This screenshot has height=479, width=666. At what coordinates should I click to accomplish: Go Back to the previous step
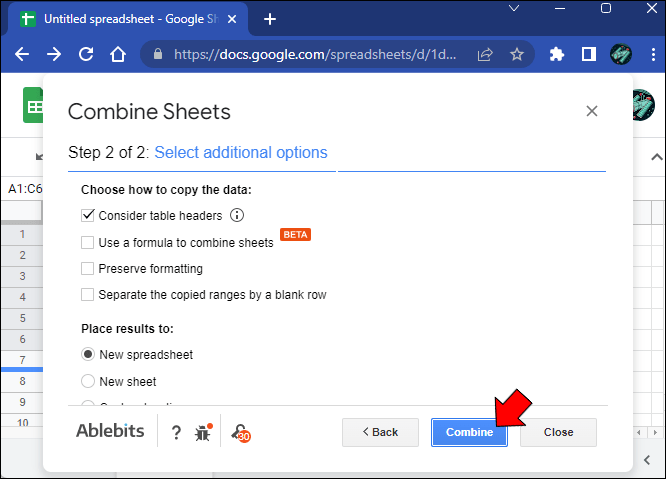pyautogui.click(x=380, y=432)
